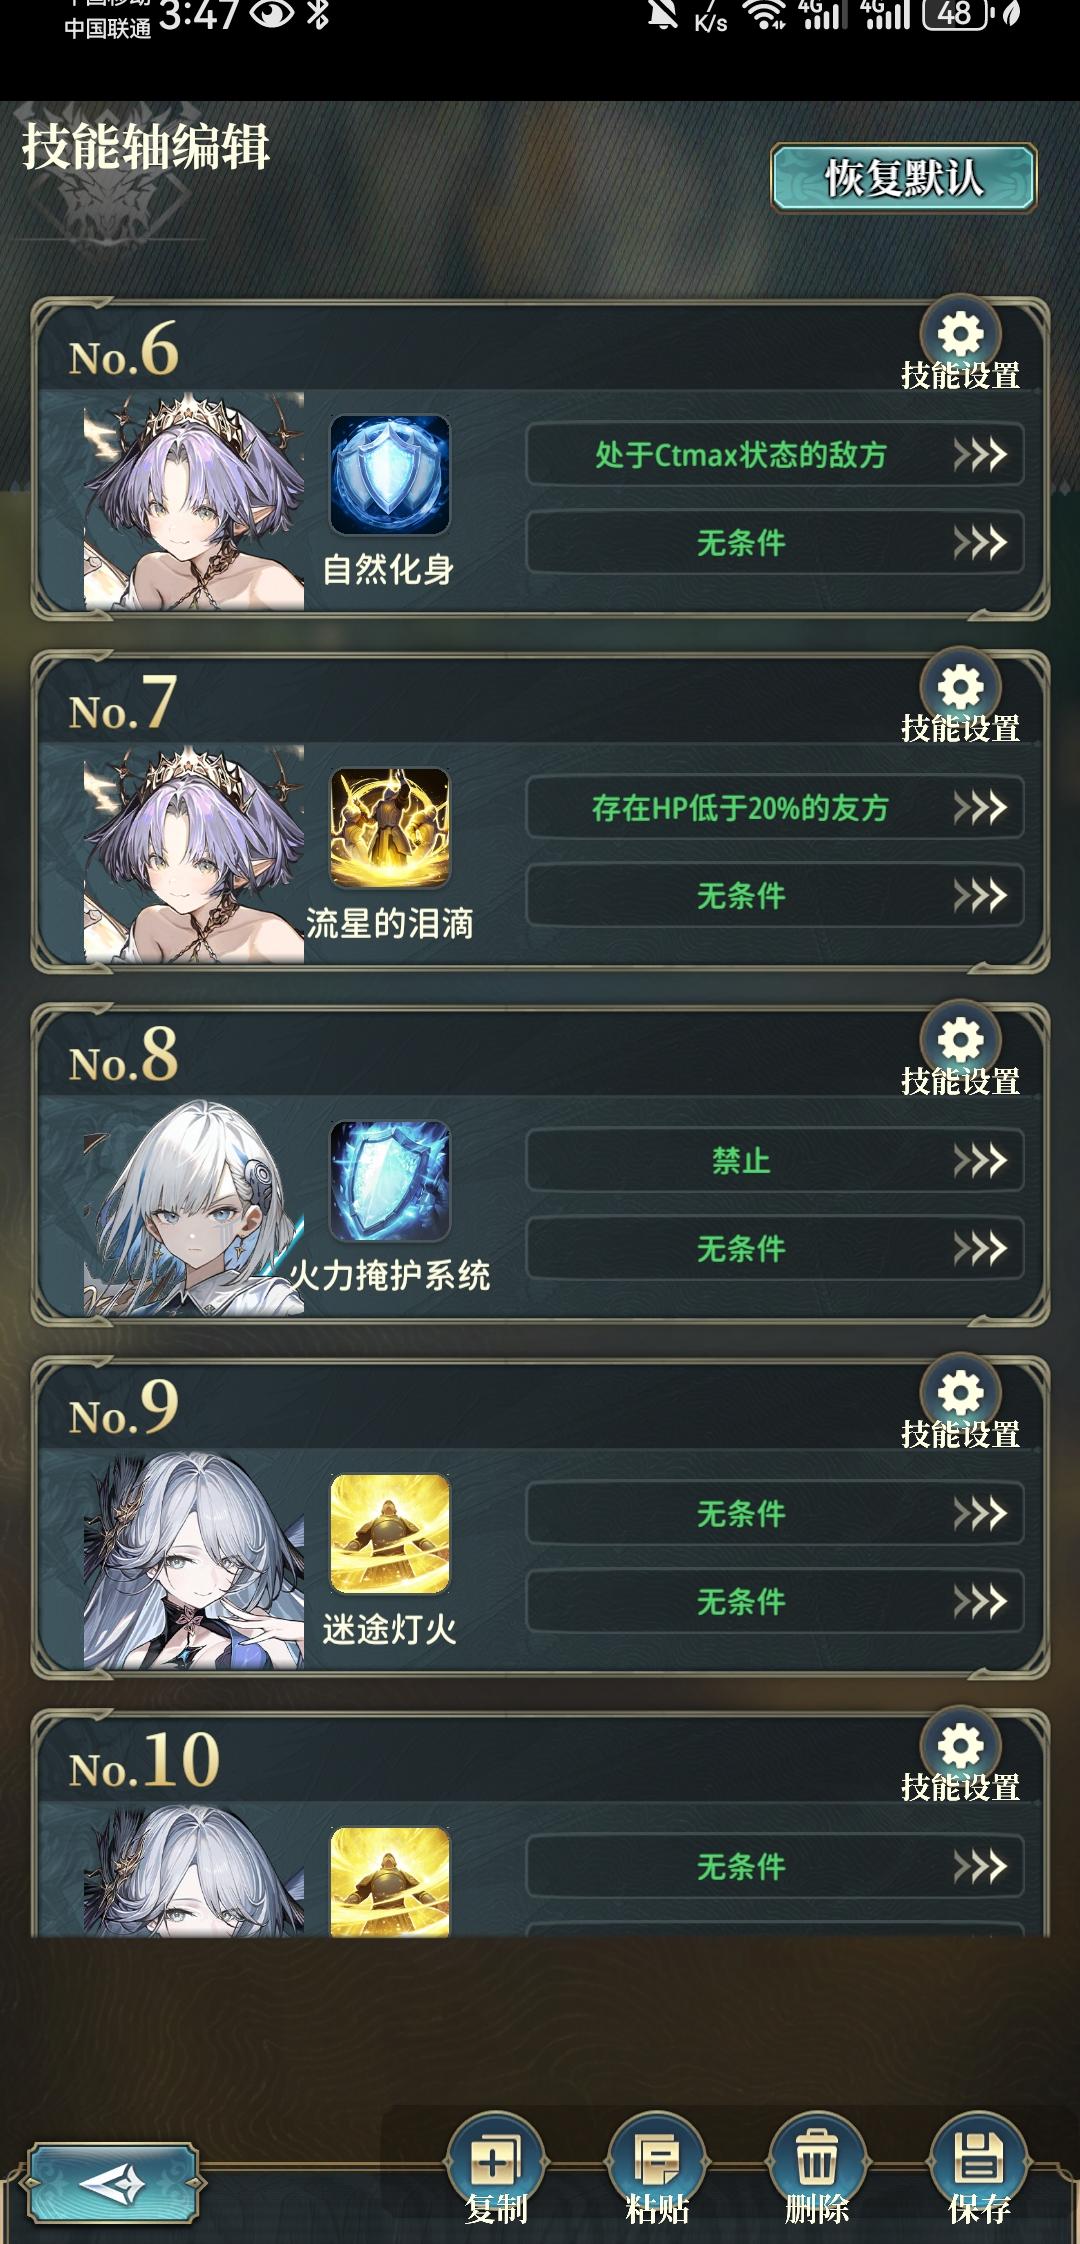Viewport: 1080px width, 2244px height.
Task: Select the 自然化身 shield skill icon
Action: (390, 475)
